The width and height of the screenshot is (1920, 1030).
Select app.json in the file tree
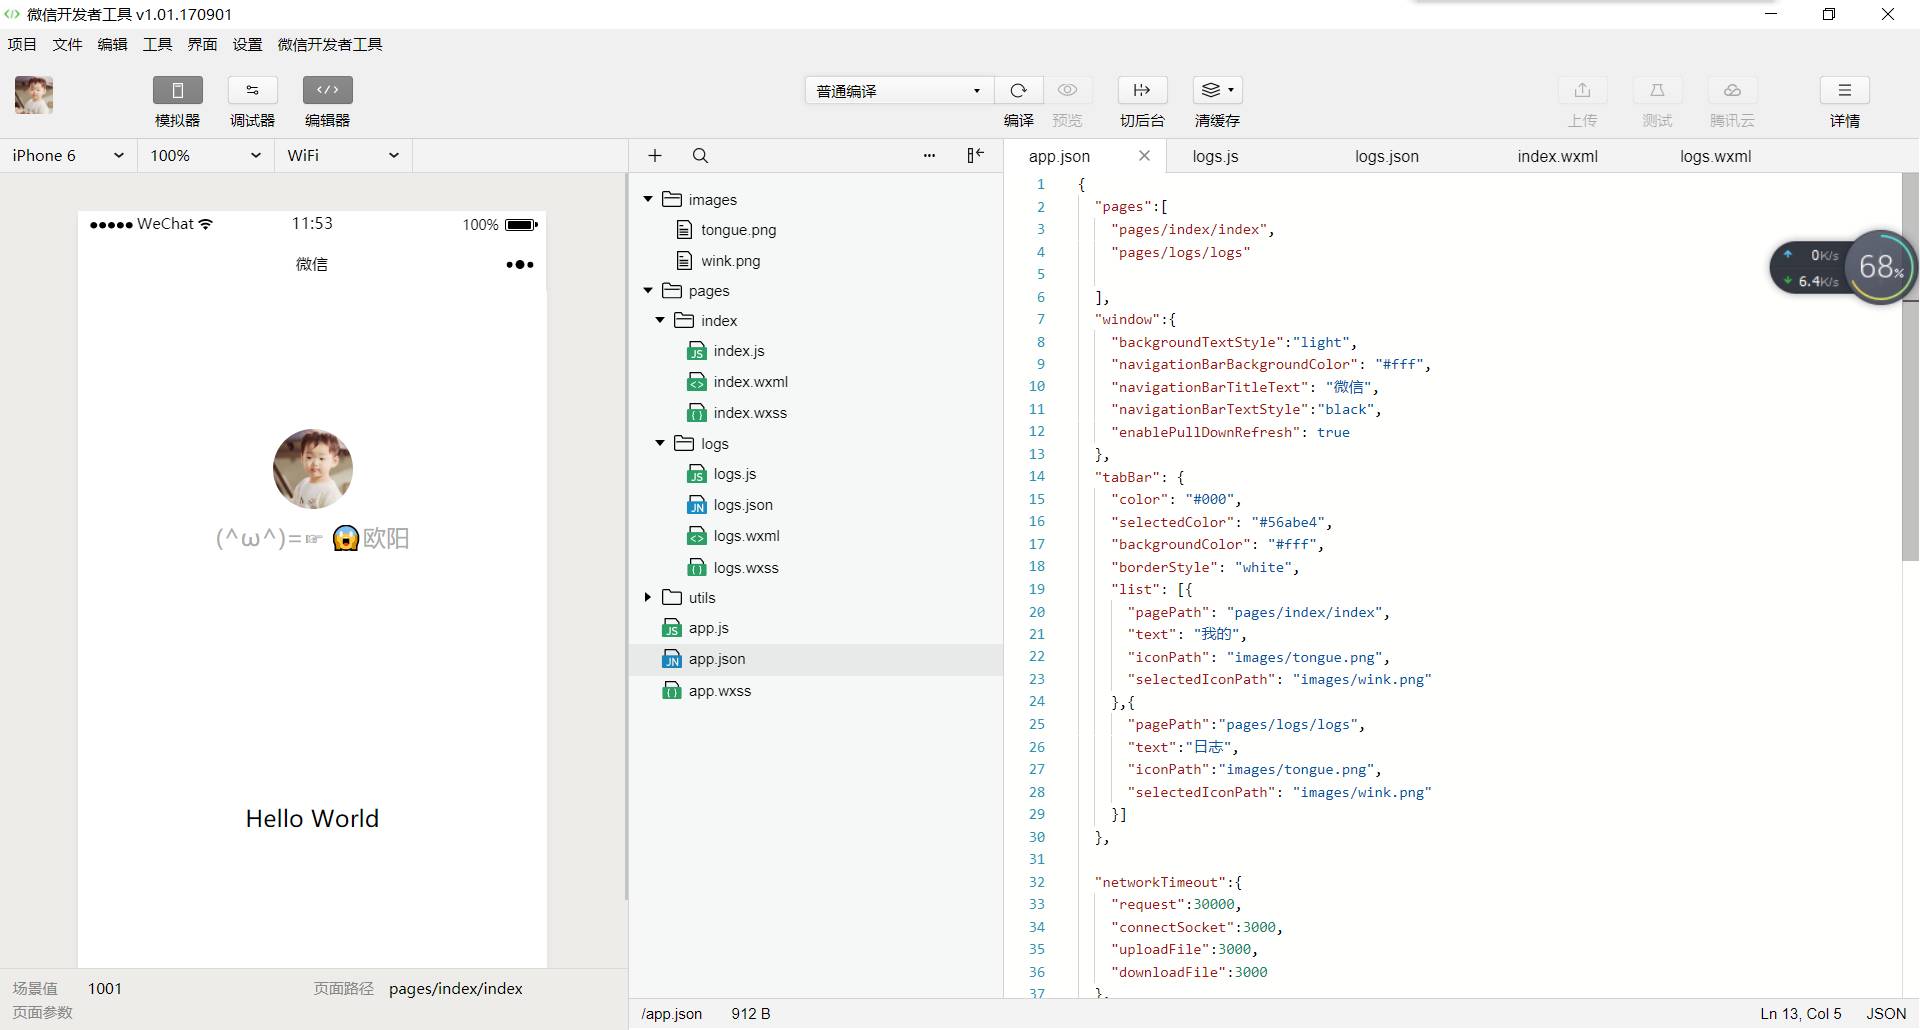716,659
